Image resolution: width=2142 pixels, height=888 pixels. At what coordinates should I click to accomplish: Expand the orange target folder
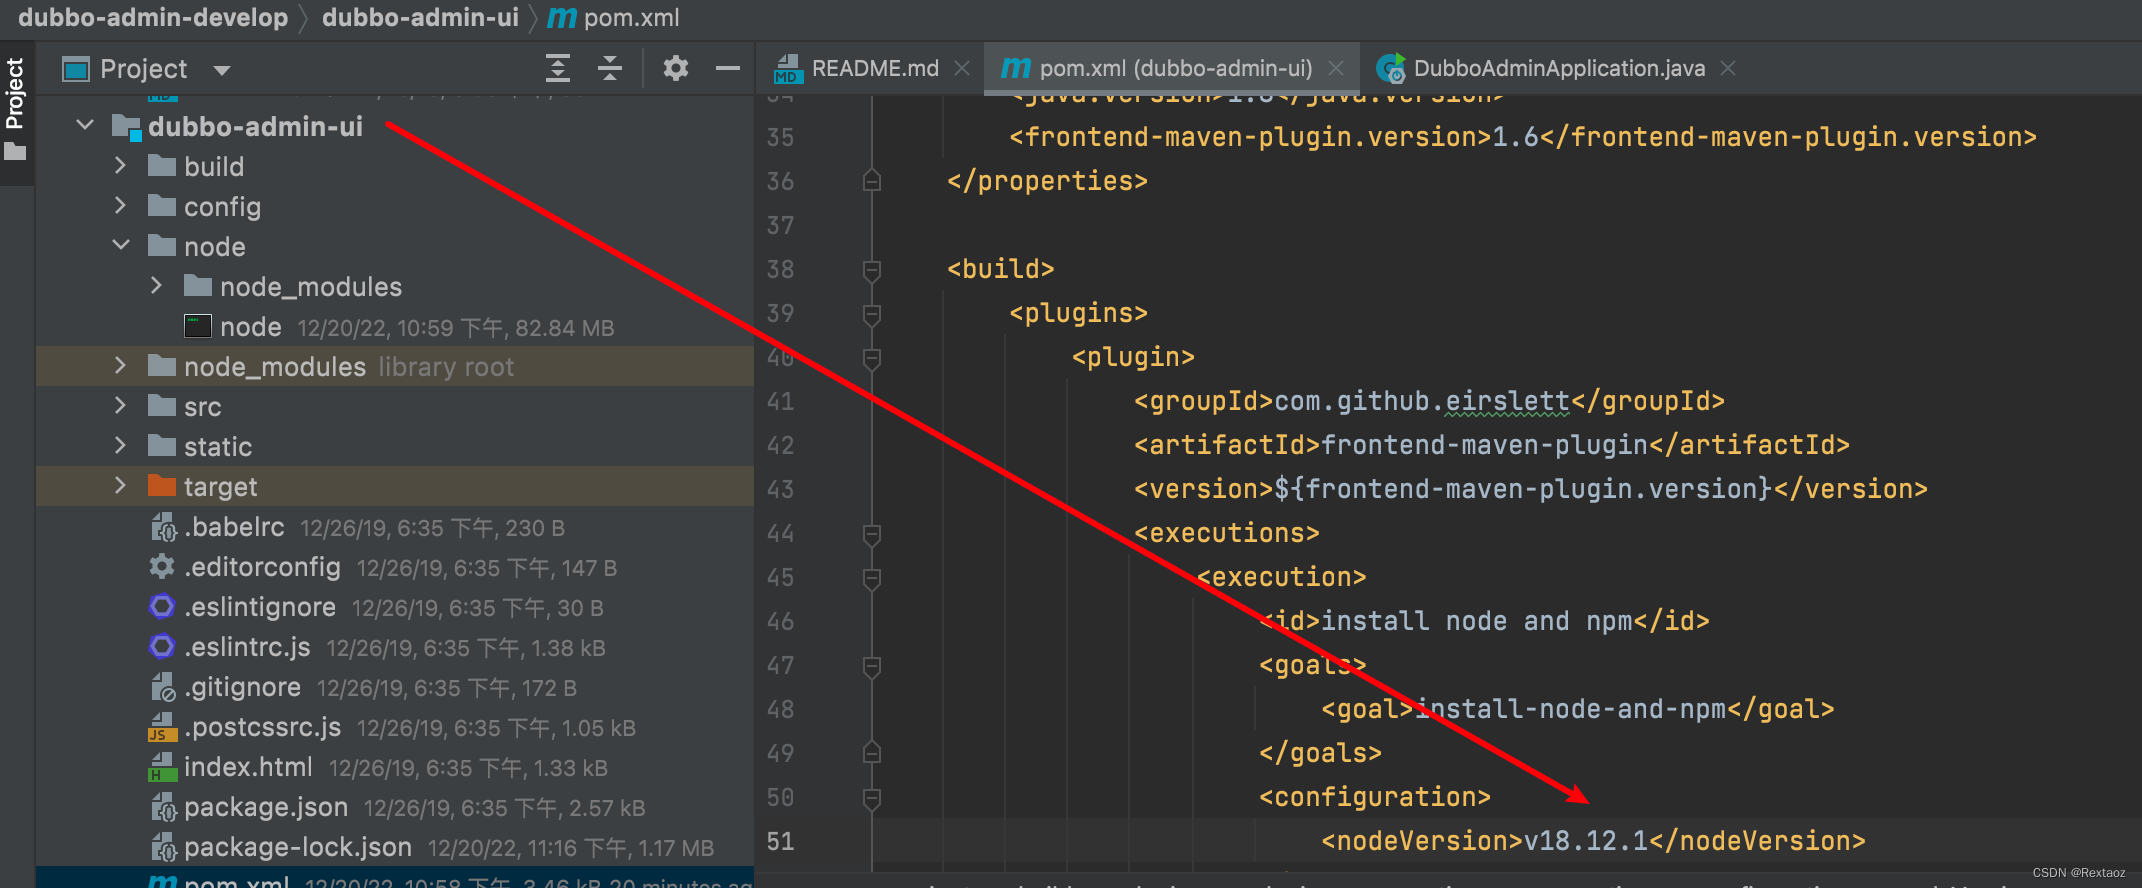click(120, 486)
